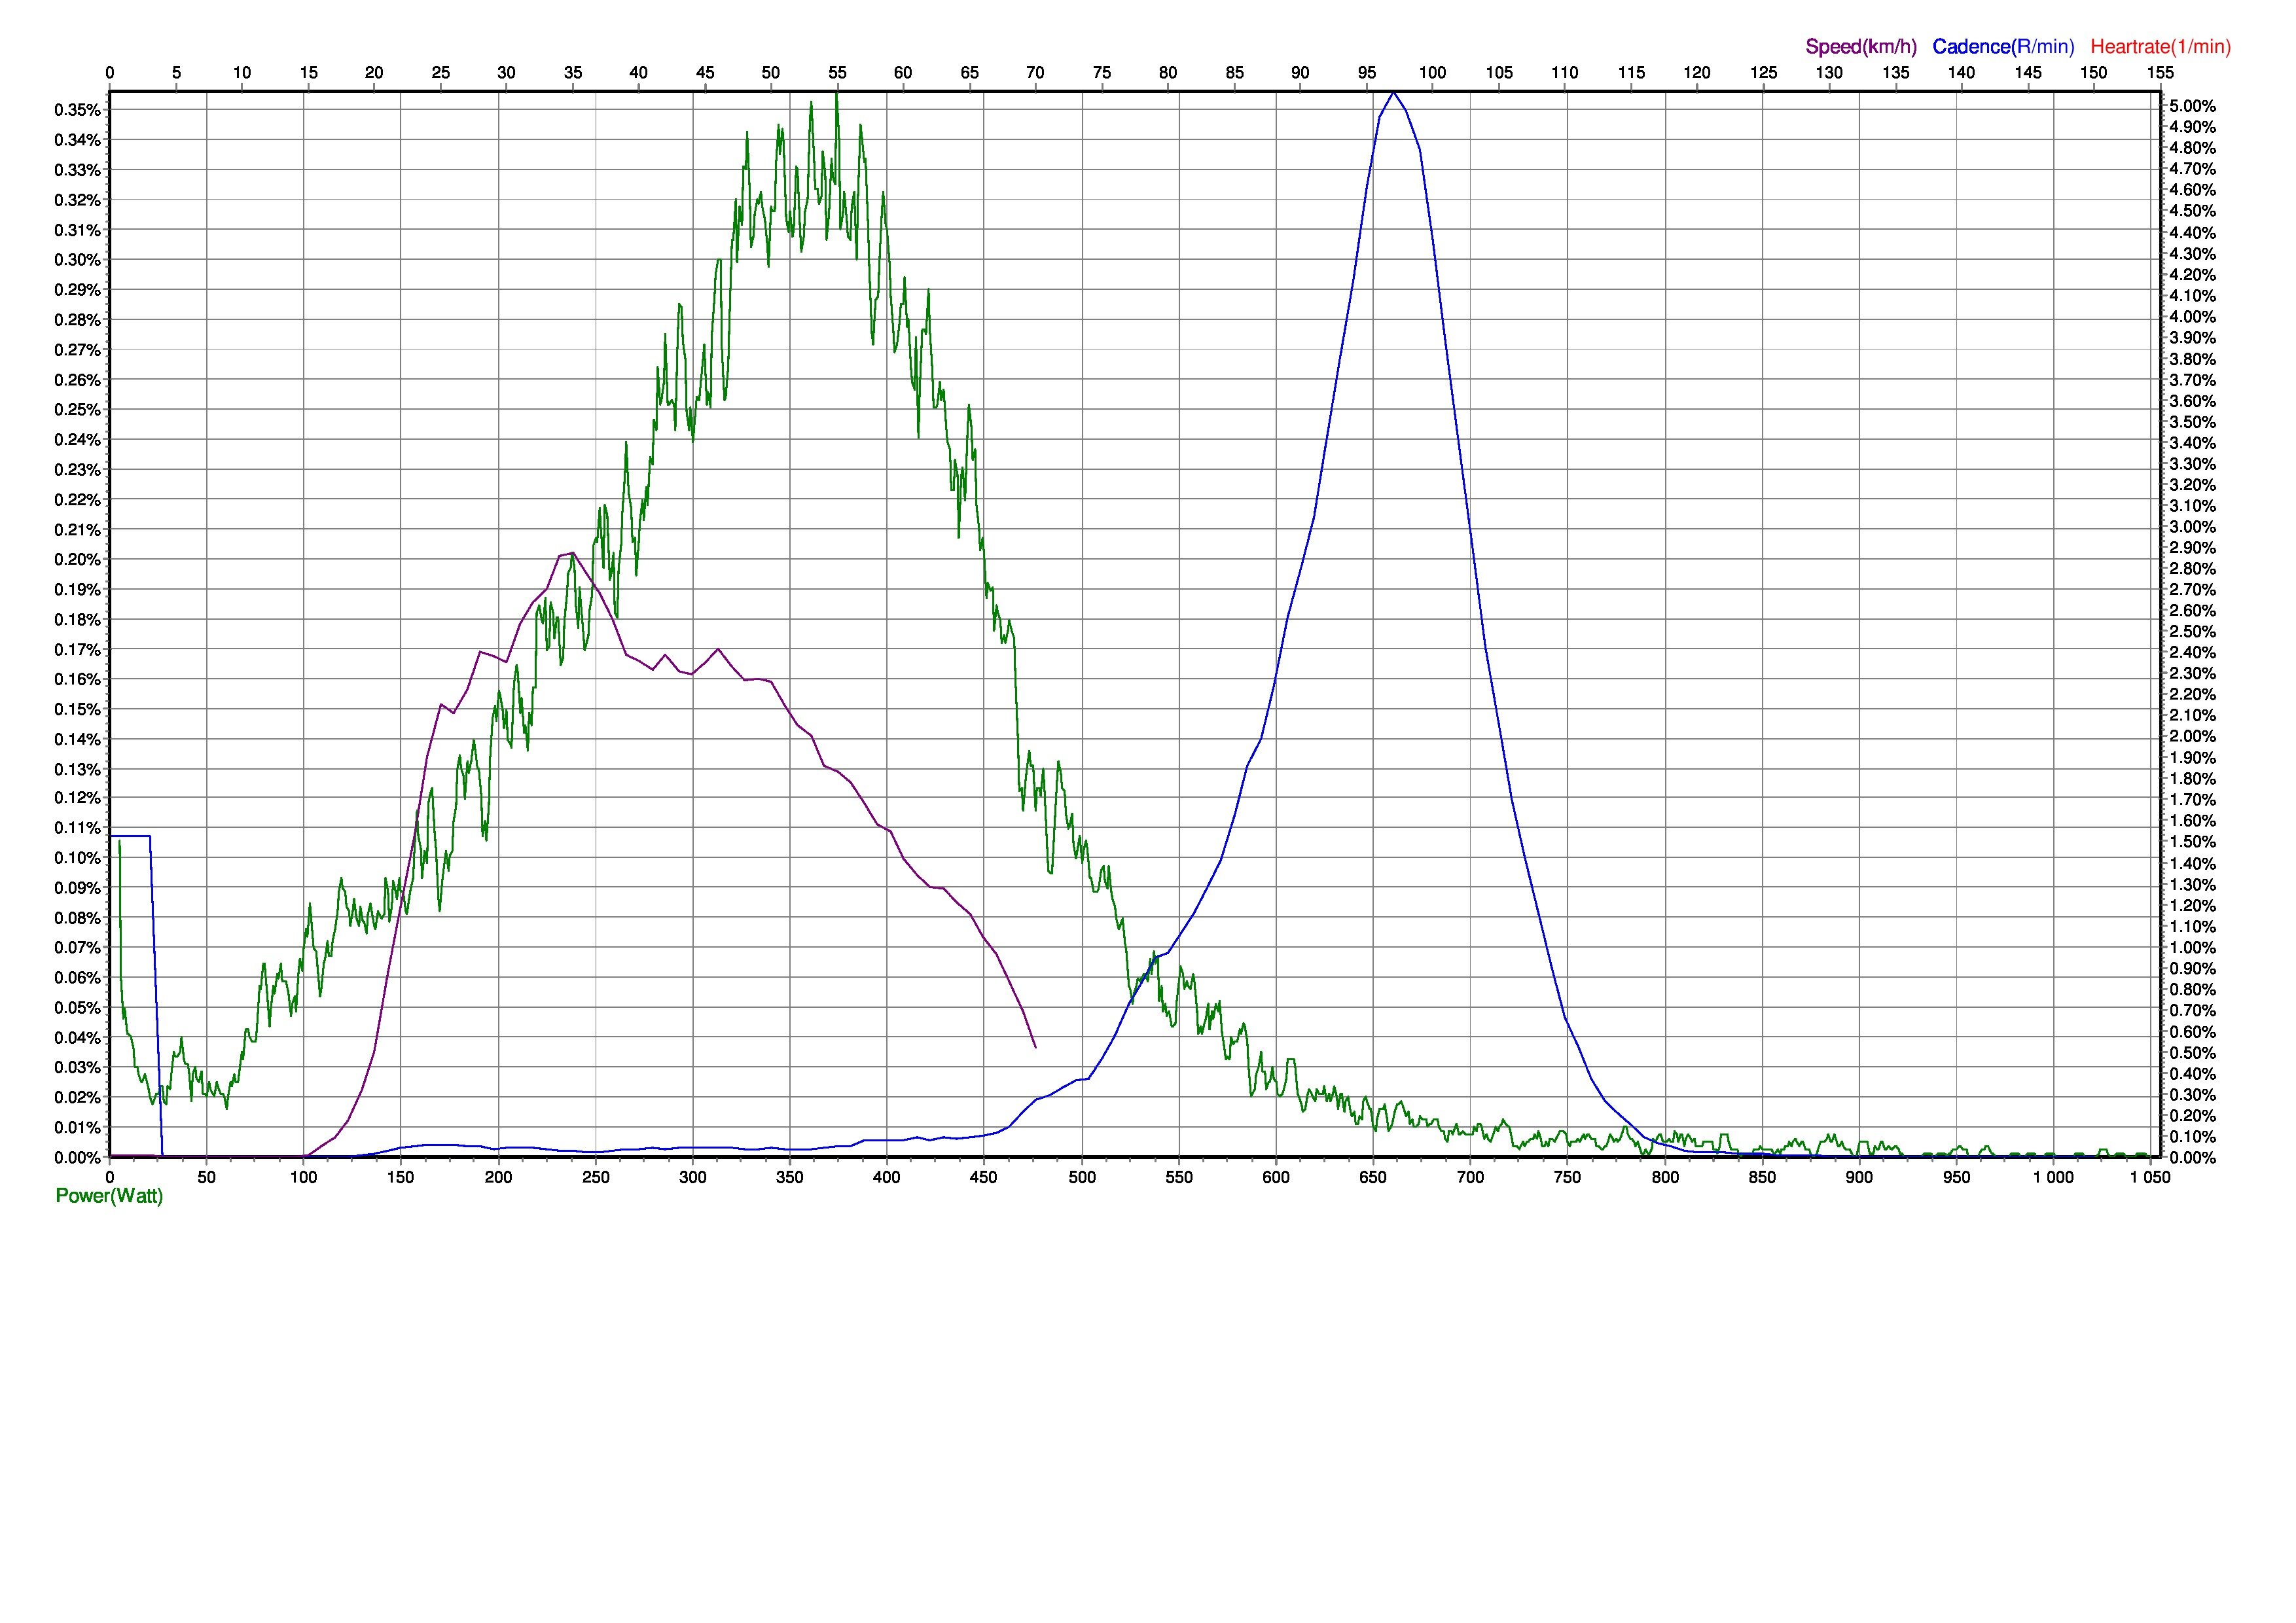Click the 350 tick label

coord(790,1178)
